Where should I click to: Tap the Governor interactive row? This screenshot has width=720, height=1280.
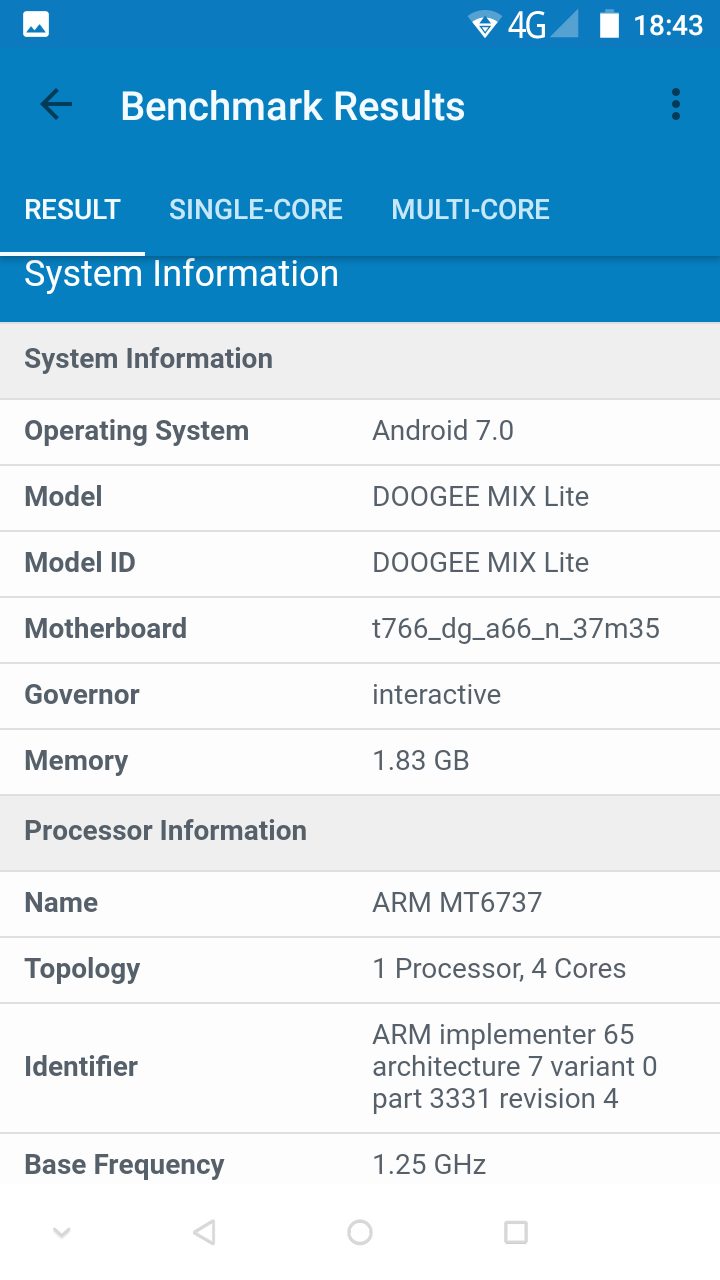point(360,695)
